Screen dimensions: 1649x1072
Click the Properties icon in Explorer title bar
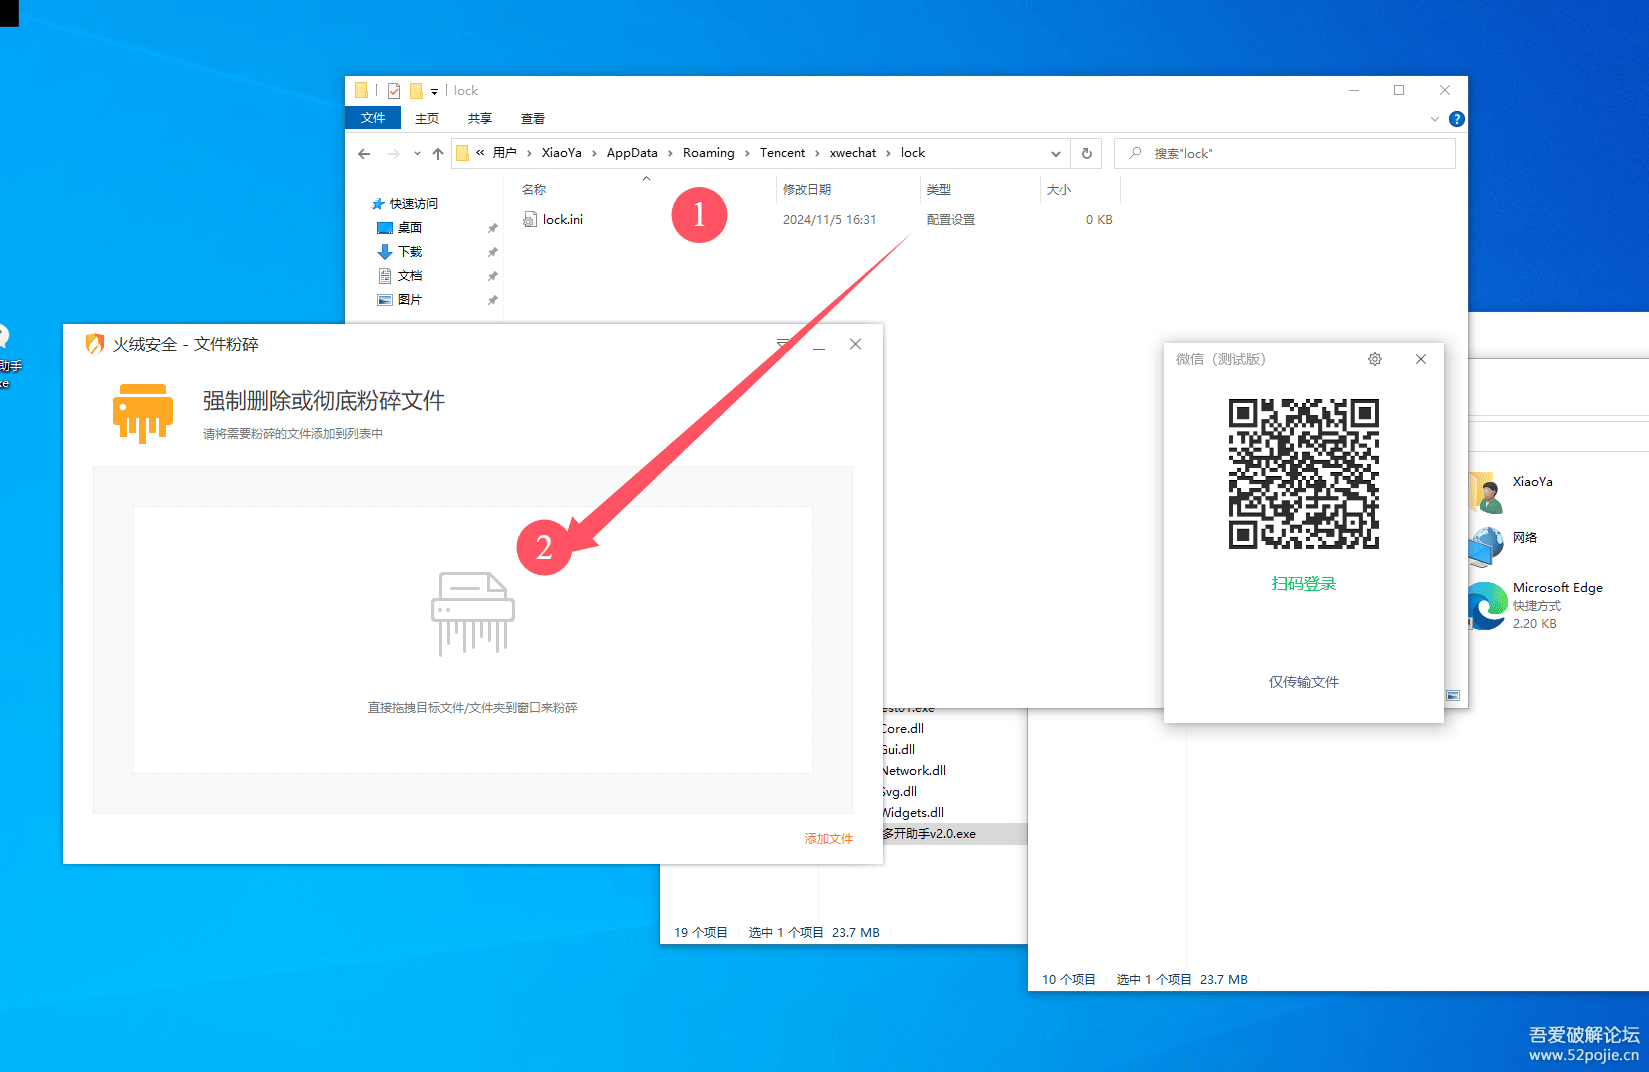[x=394, y=91]
